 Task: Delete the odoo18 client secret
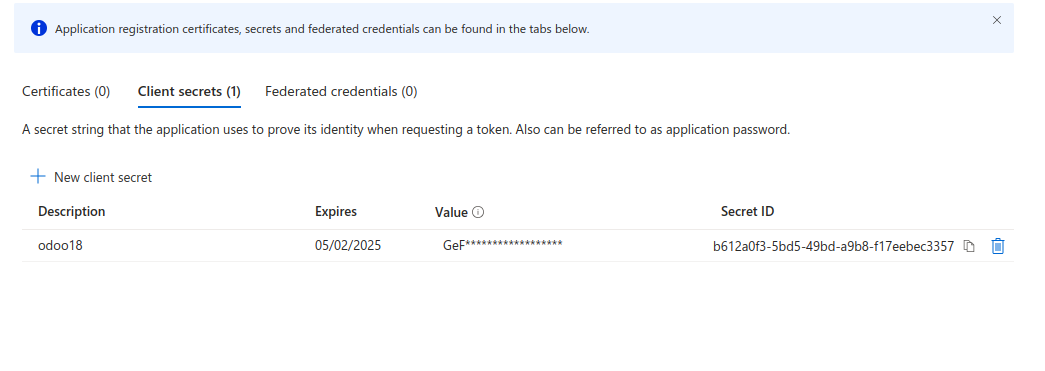[x=998, y=246]
